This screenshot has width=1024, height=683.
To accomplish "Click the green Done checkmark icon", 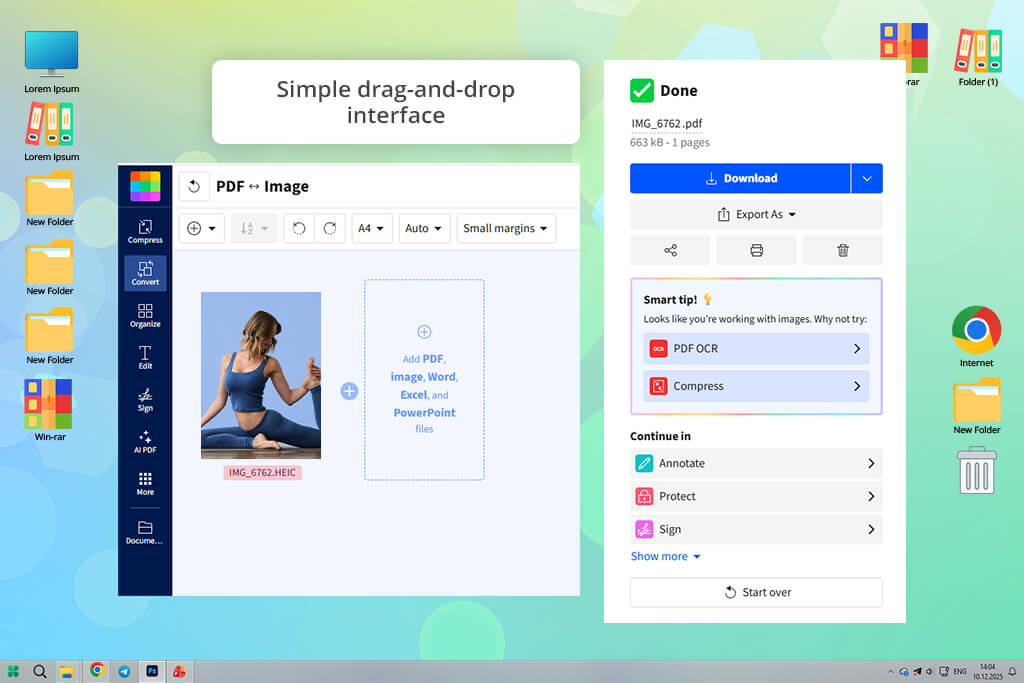I will point(642,91).
